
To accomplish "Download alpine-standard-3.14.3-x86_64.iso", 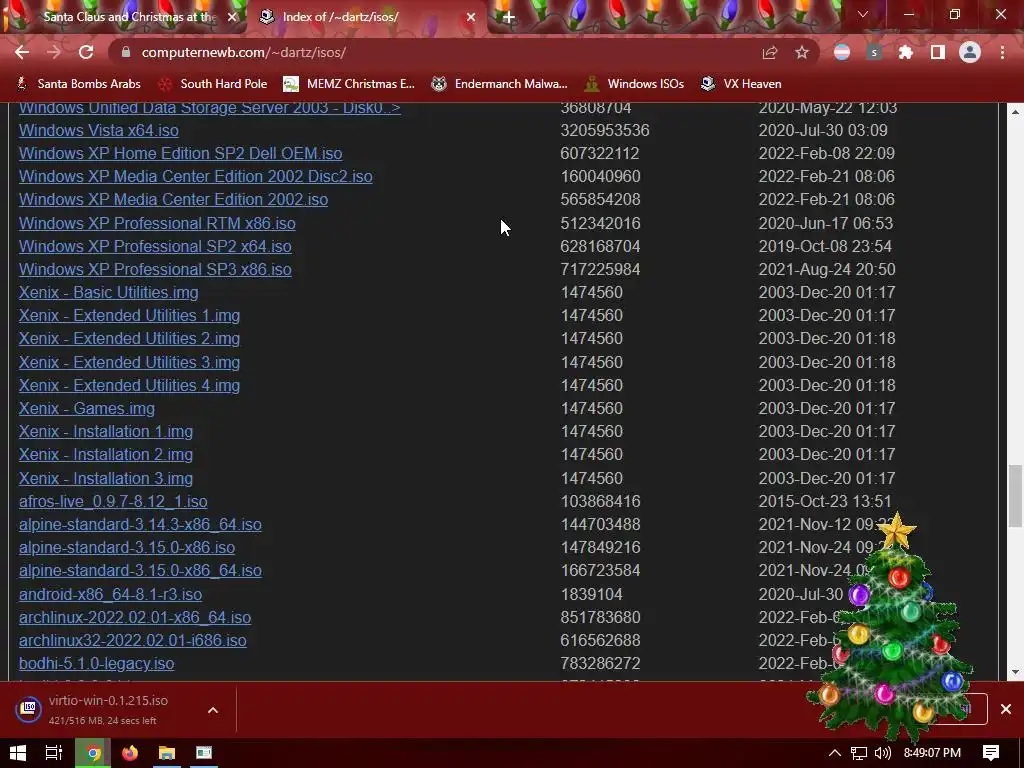I will (140, 524).
